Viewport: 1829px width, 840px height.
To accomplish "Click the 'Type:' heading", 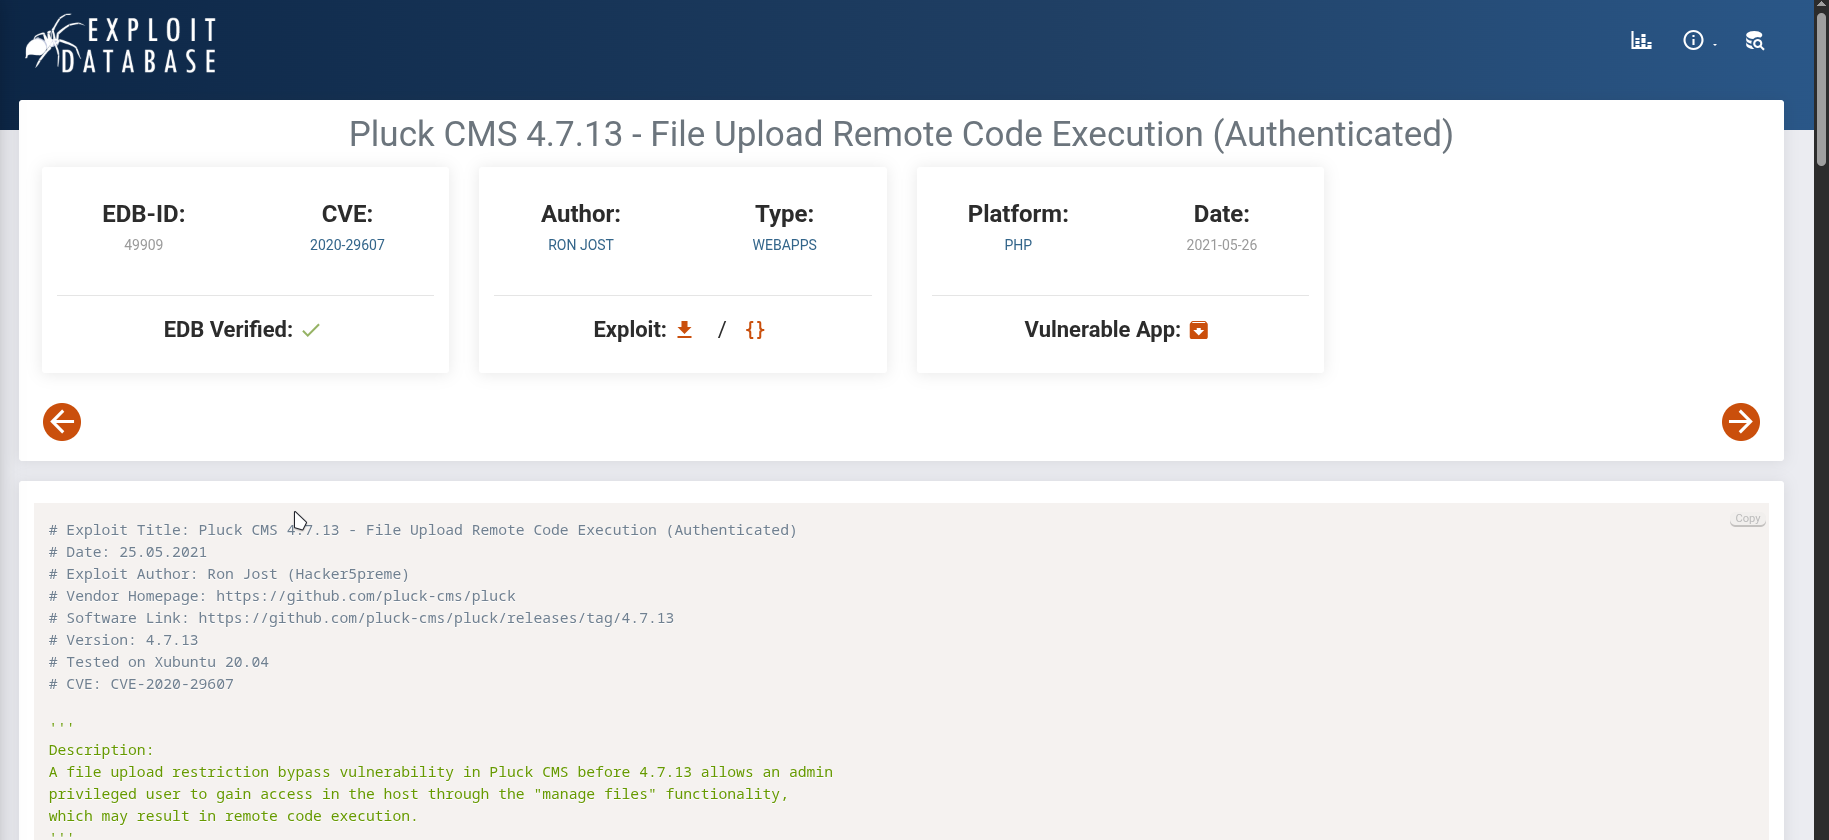I will 785,214.
